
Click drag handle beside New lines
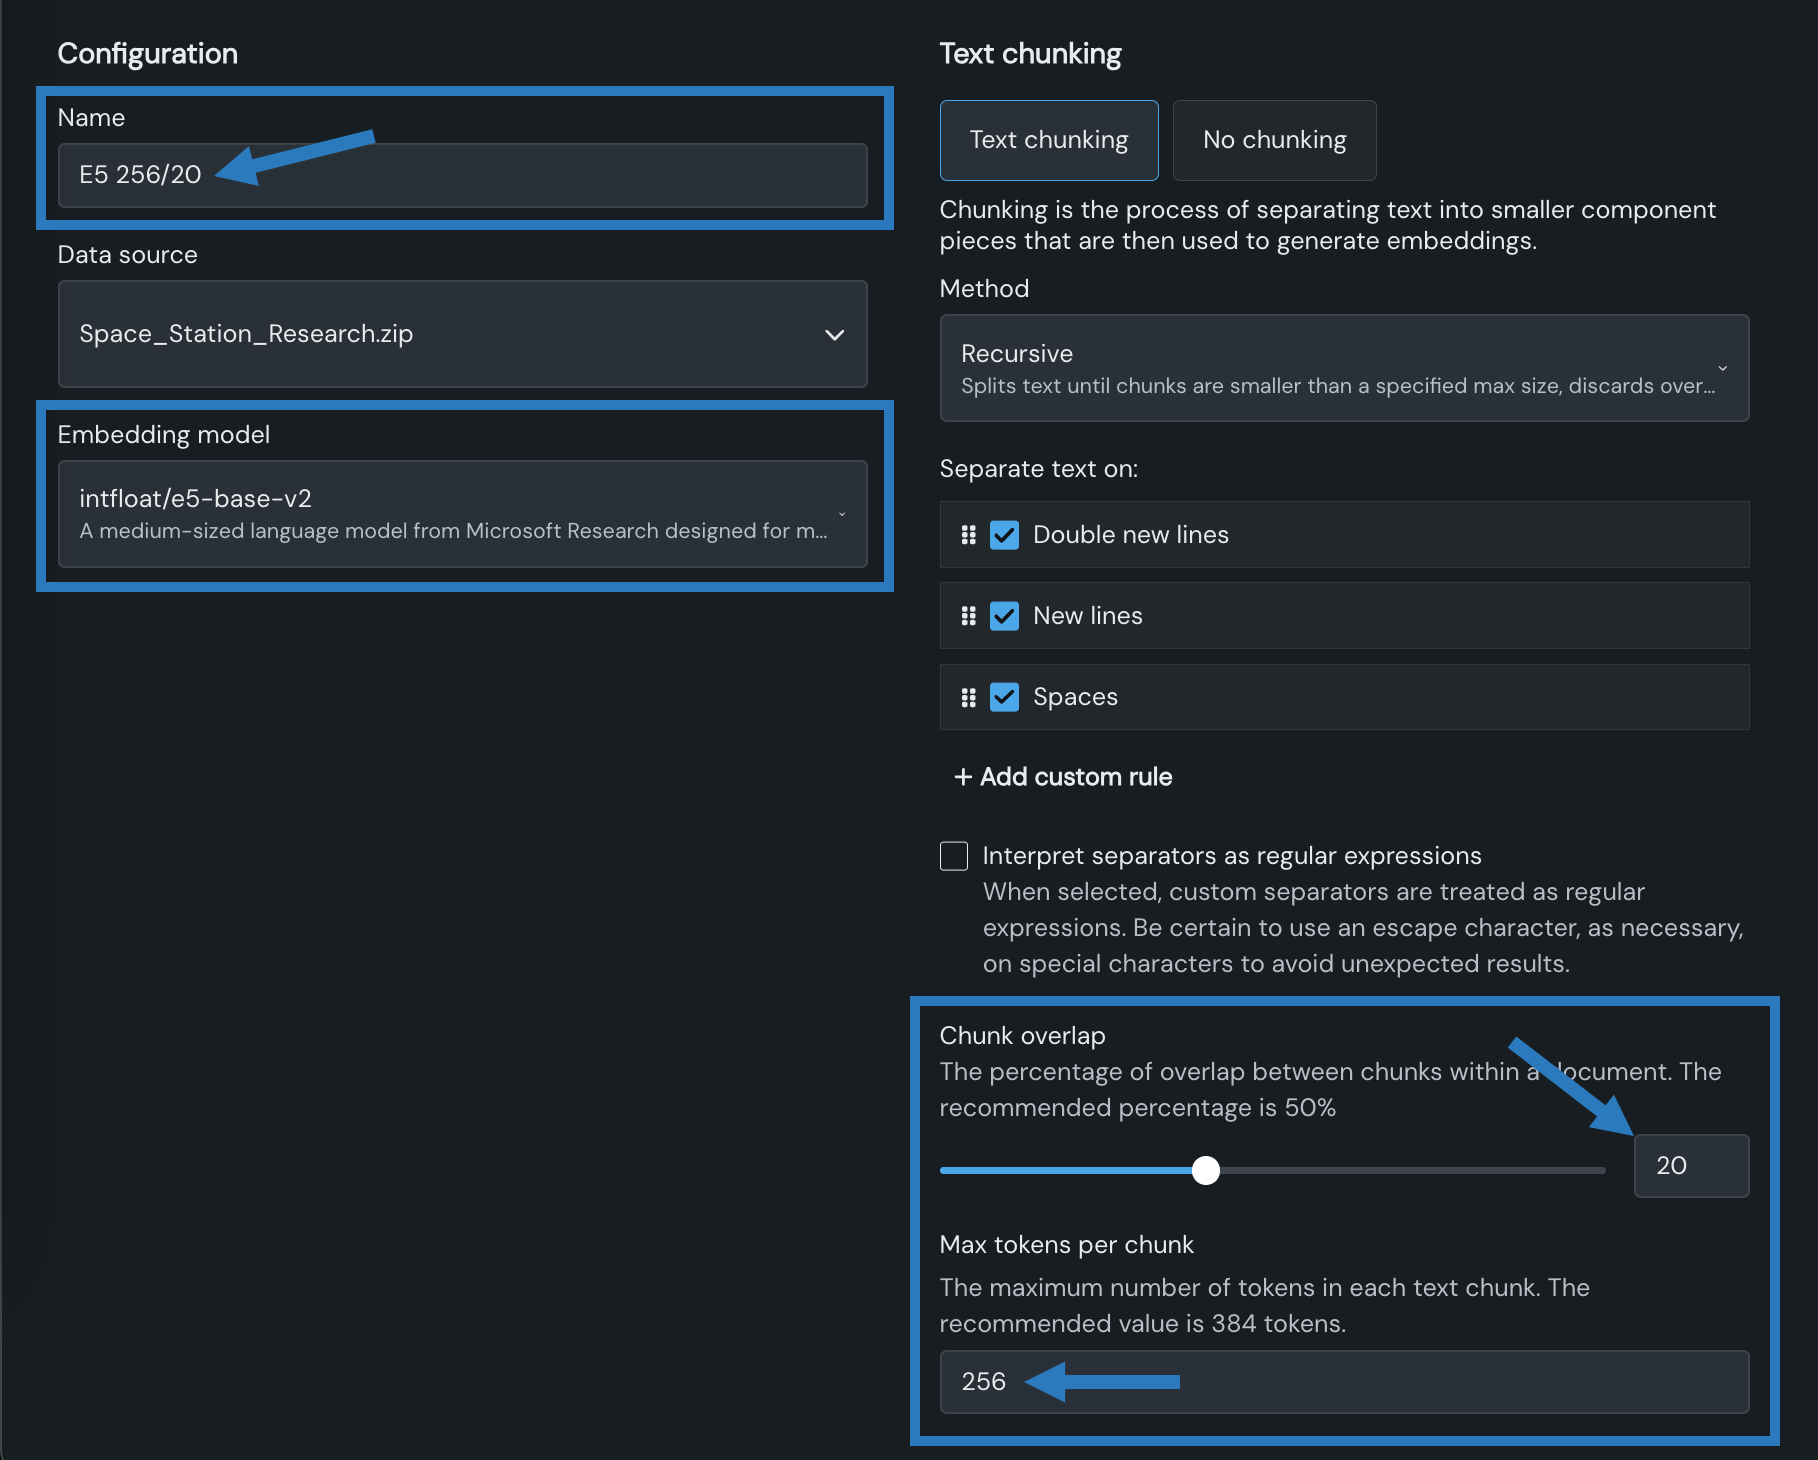[968, 616]
